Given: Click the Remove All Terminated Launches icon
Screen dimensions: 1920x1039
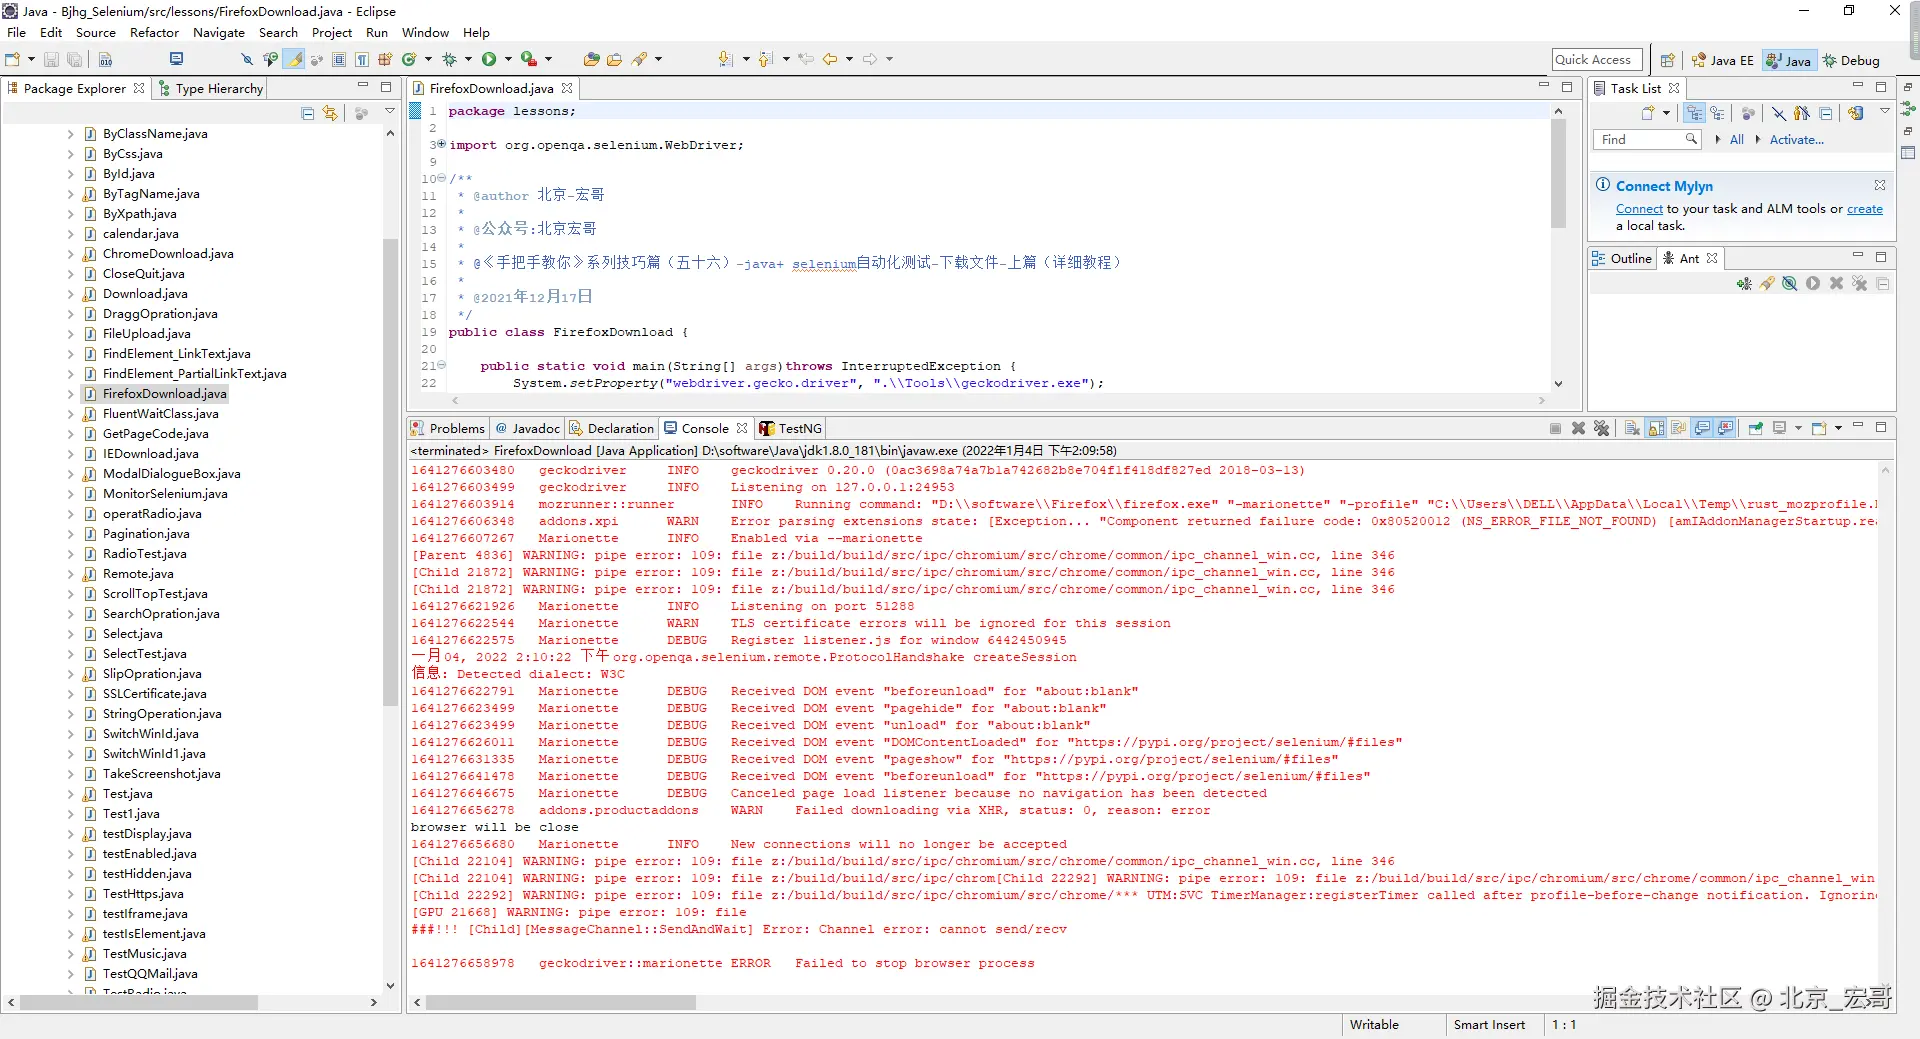Looking at the screenshot, I should pyautogui.click(x=1601, y=429).
